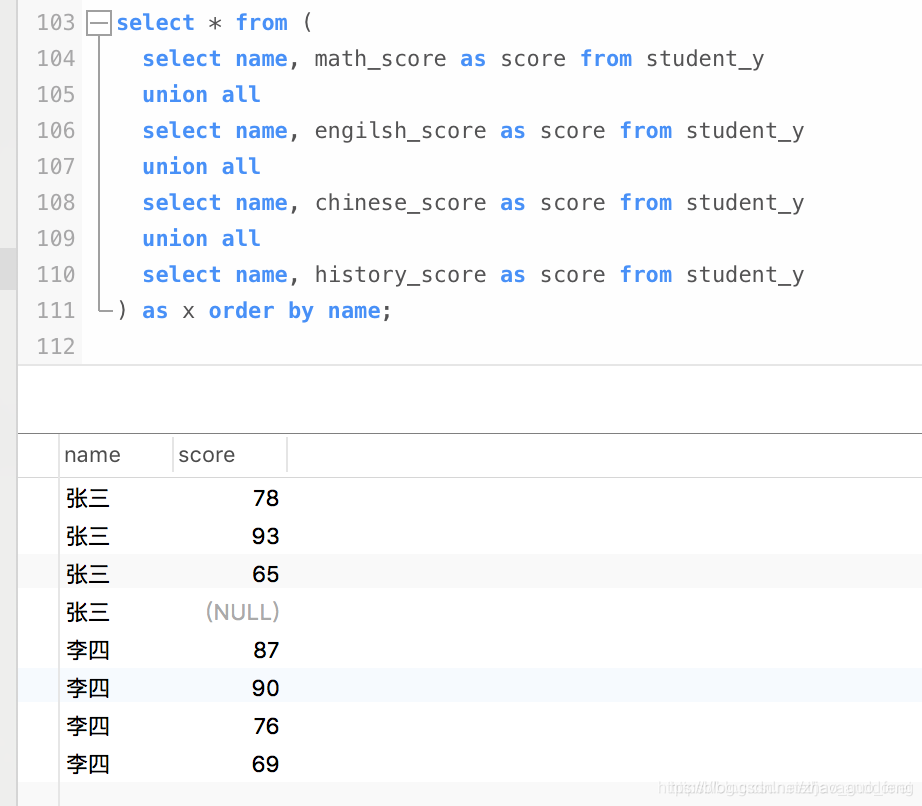Select the 李四 name cell beside score 87
922x806 pixels.
click(x=116, y=650)
